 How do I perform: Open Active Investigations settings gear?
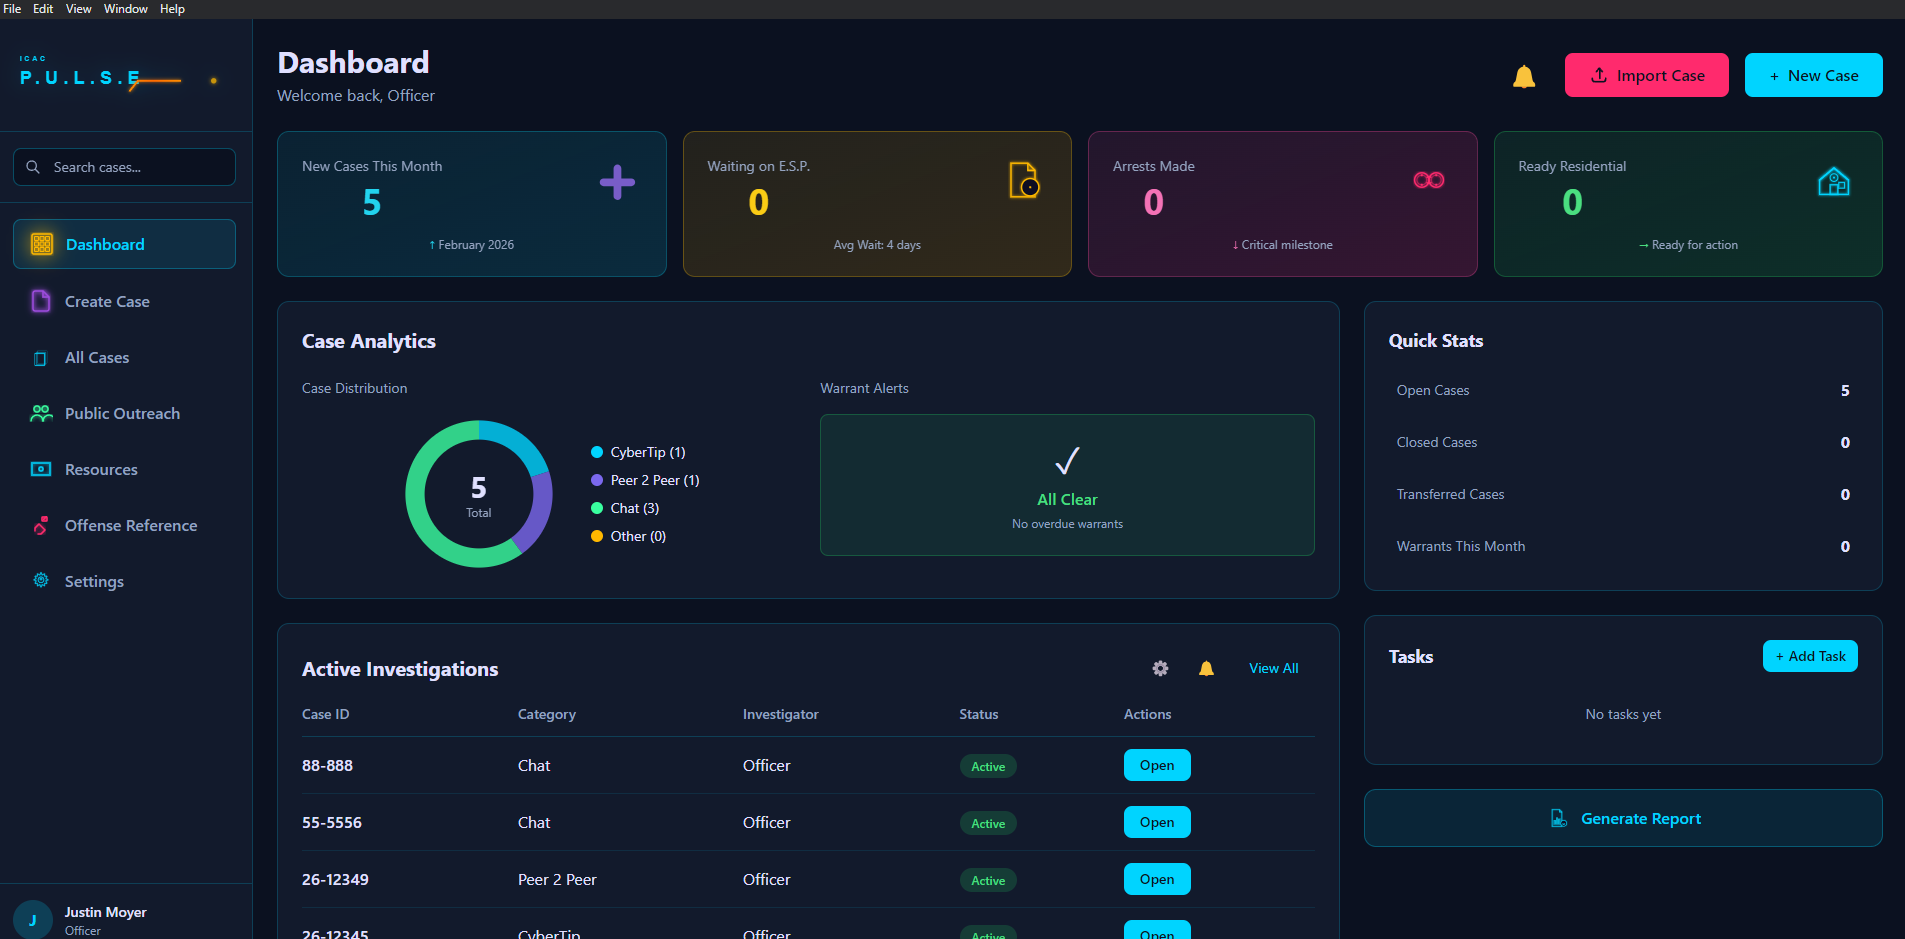click(x=1160, y=668)
